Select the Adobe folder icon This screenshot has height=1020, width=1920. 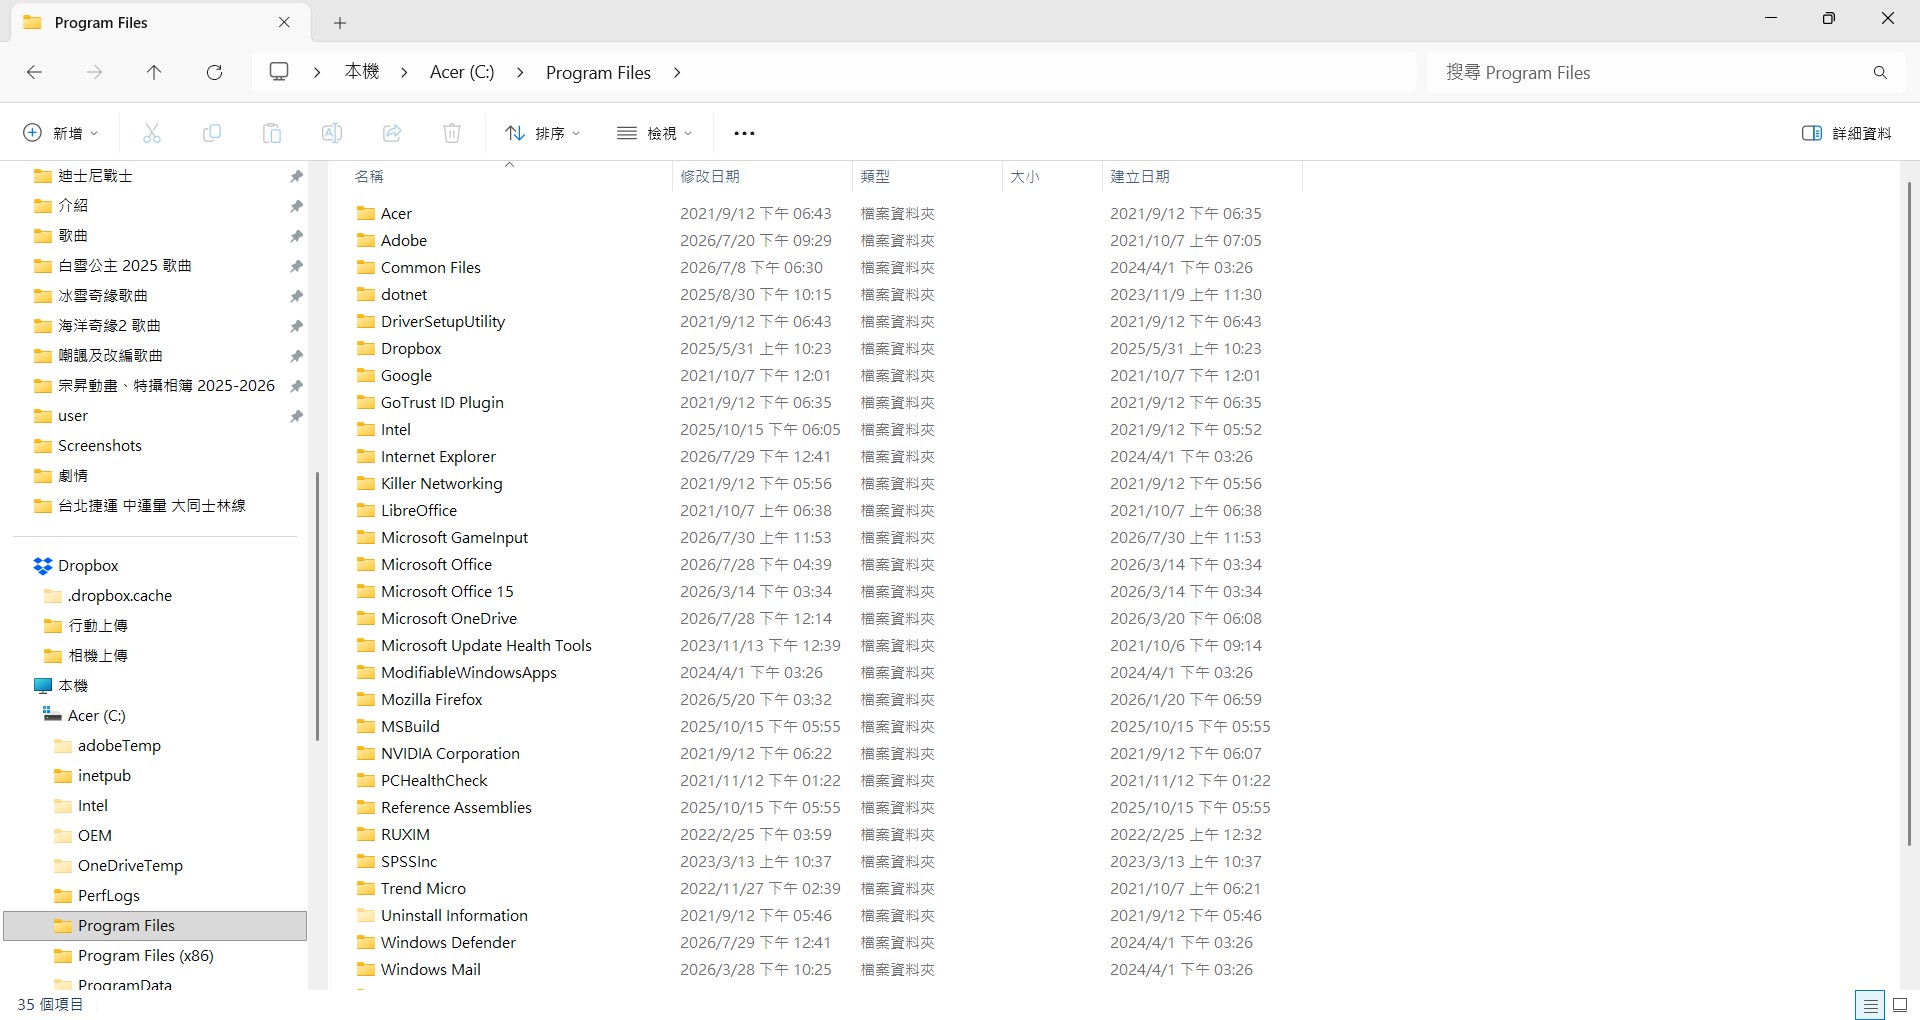[366, 240]
